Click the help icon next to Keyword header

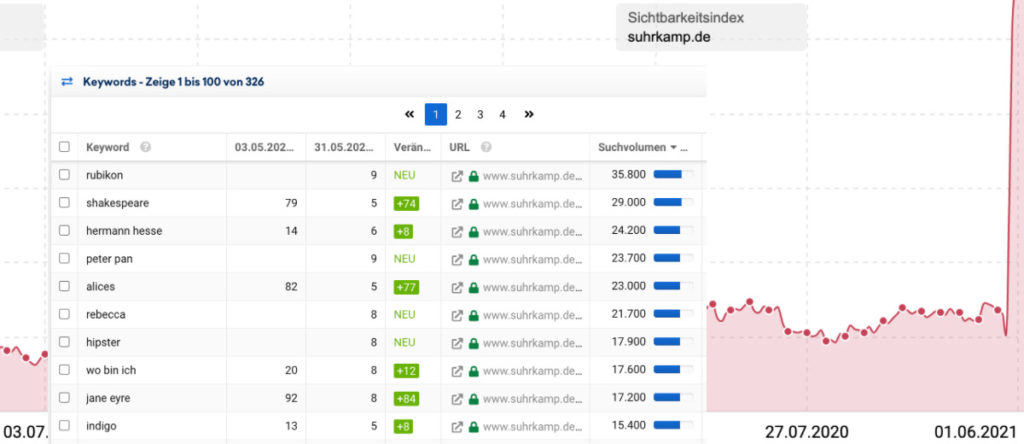pos(146,147)
